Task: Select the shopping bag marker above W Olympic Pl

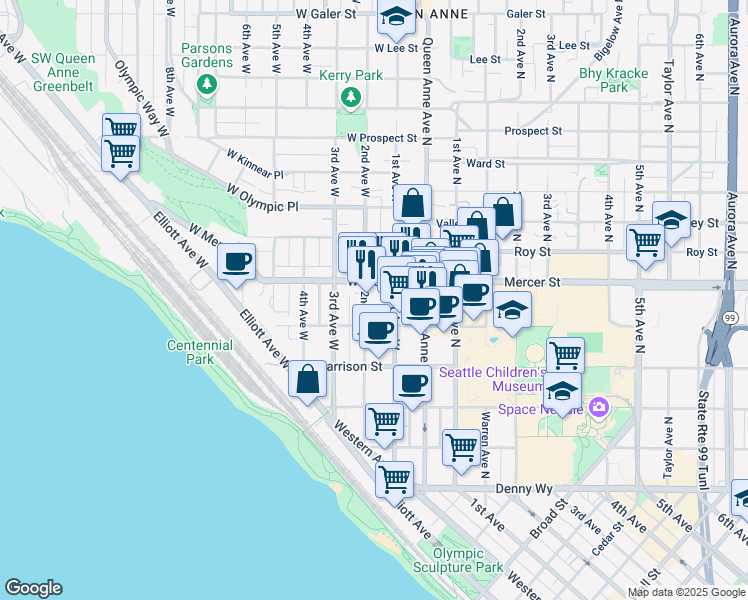Action: [x=412, y=203]
